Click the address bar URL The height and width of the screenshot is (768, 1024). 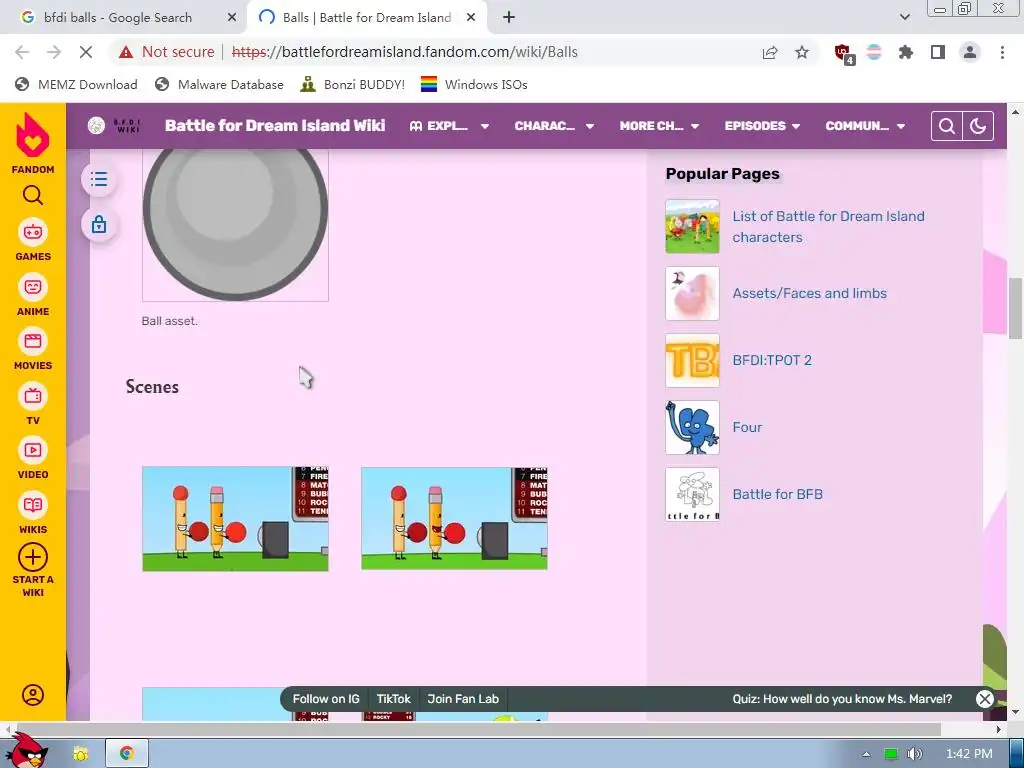tap(405, 52)
